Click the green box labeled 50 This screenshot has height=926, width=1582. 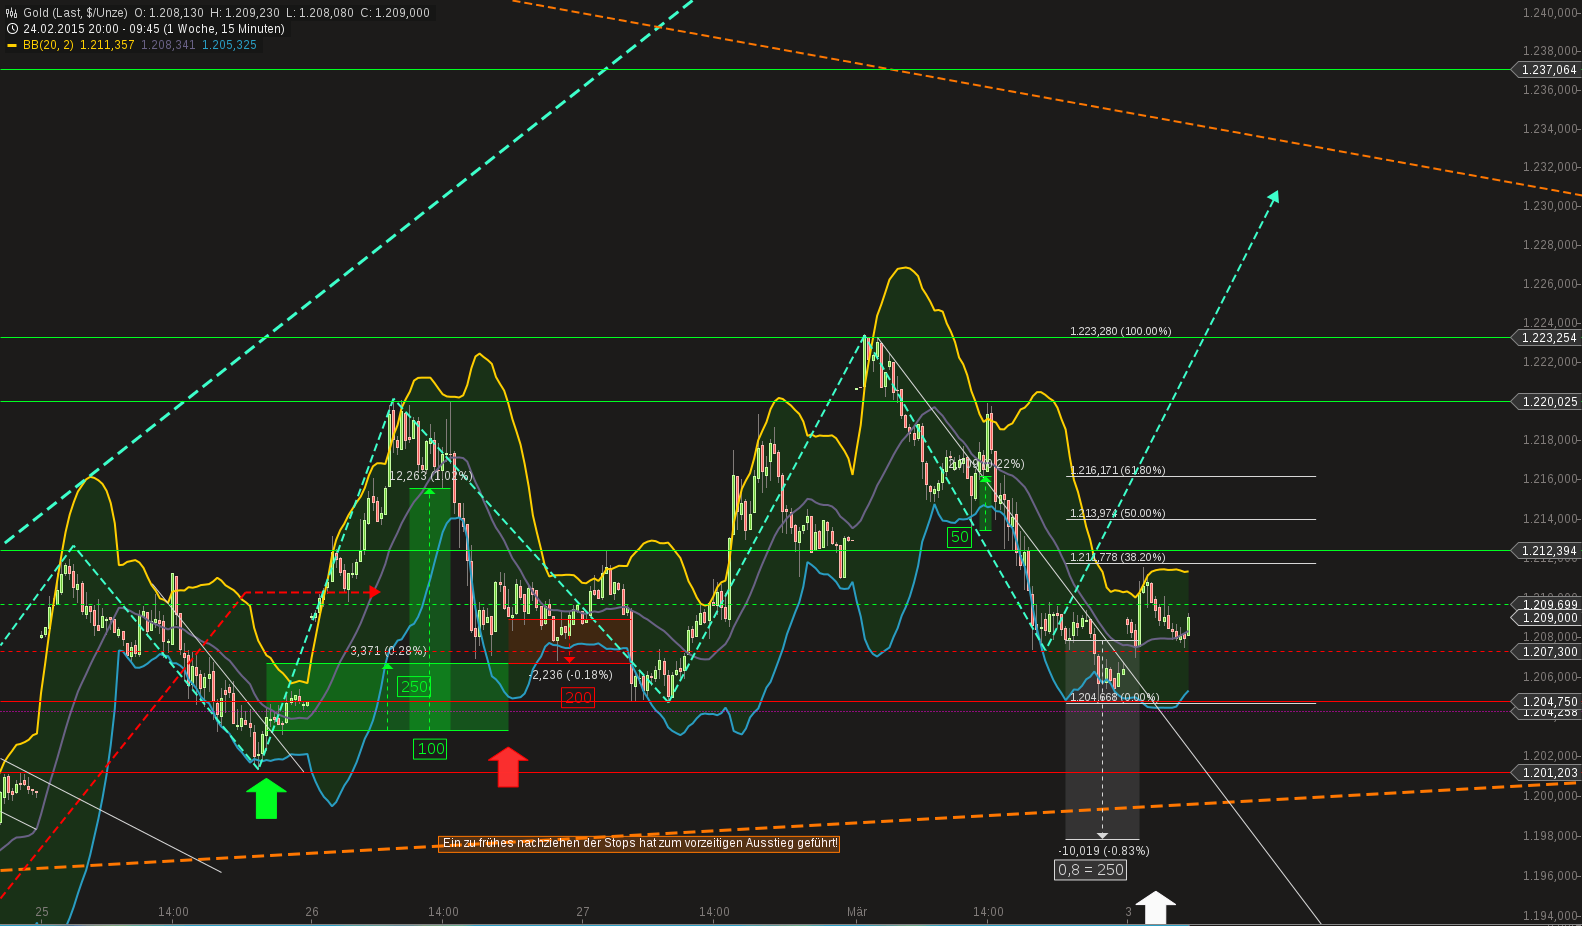tap(959, 537)
